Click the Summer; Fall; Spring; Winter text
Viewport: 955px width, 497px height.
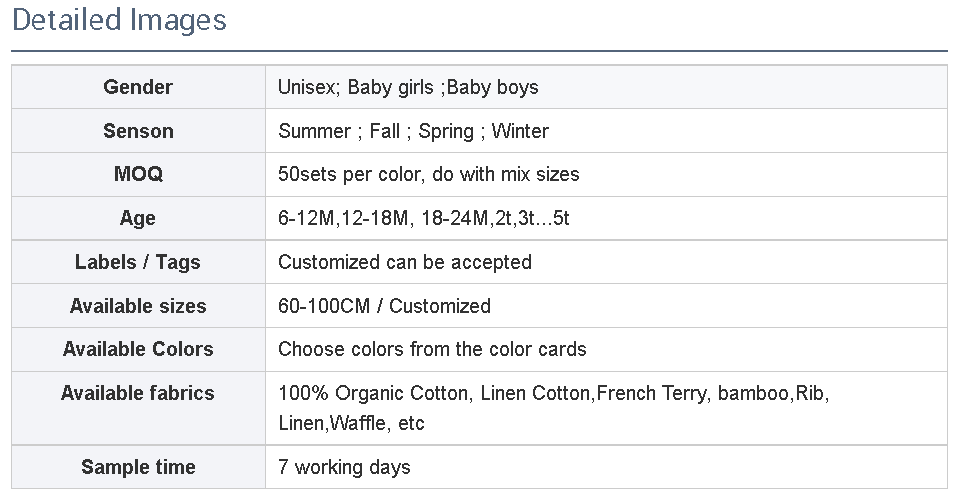click(x=413, y=131)
